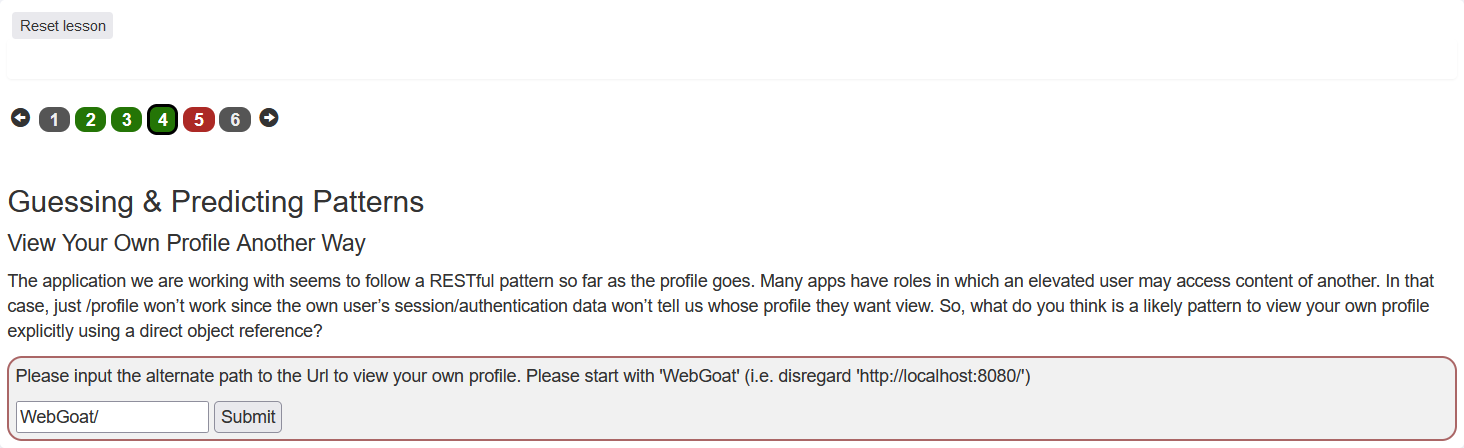Select green page 3 indicator
Screen dimensions: 1464x448
[126, 120]
